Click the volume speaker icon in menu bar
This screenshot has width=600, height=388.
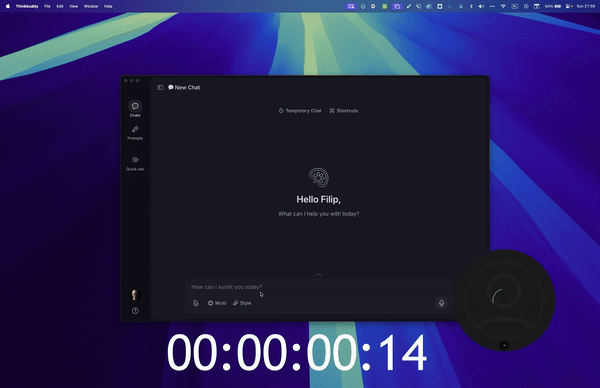(481, 6)
